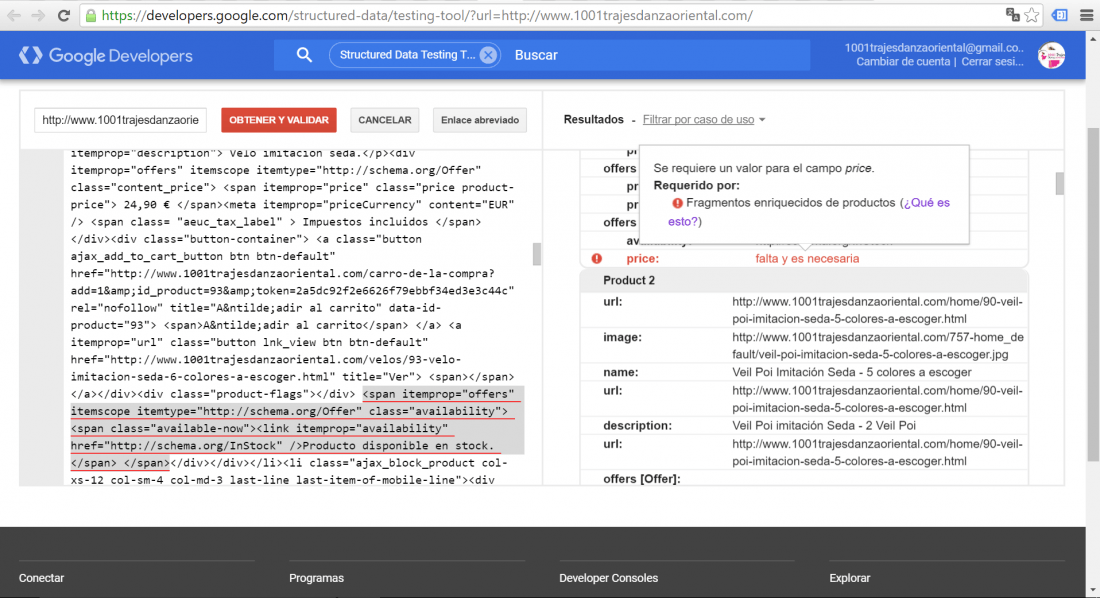This screenshot has height=598, width=1100.
Task: Click the page scrollbar up arrow
Action: (x=1092, y=38)
